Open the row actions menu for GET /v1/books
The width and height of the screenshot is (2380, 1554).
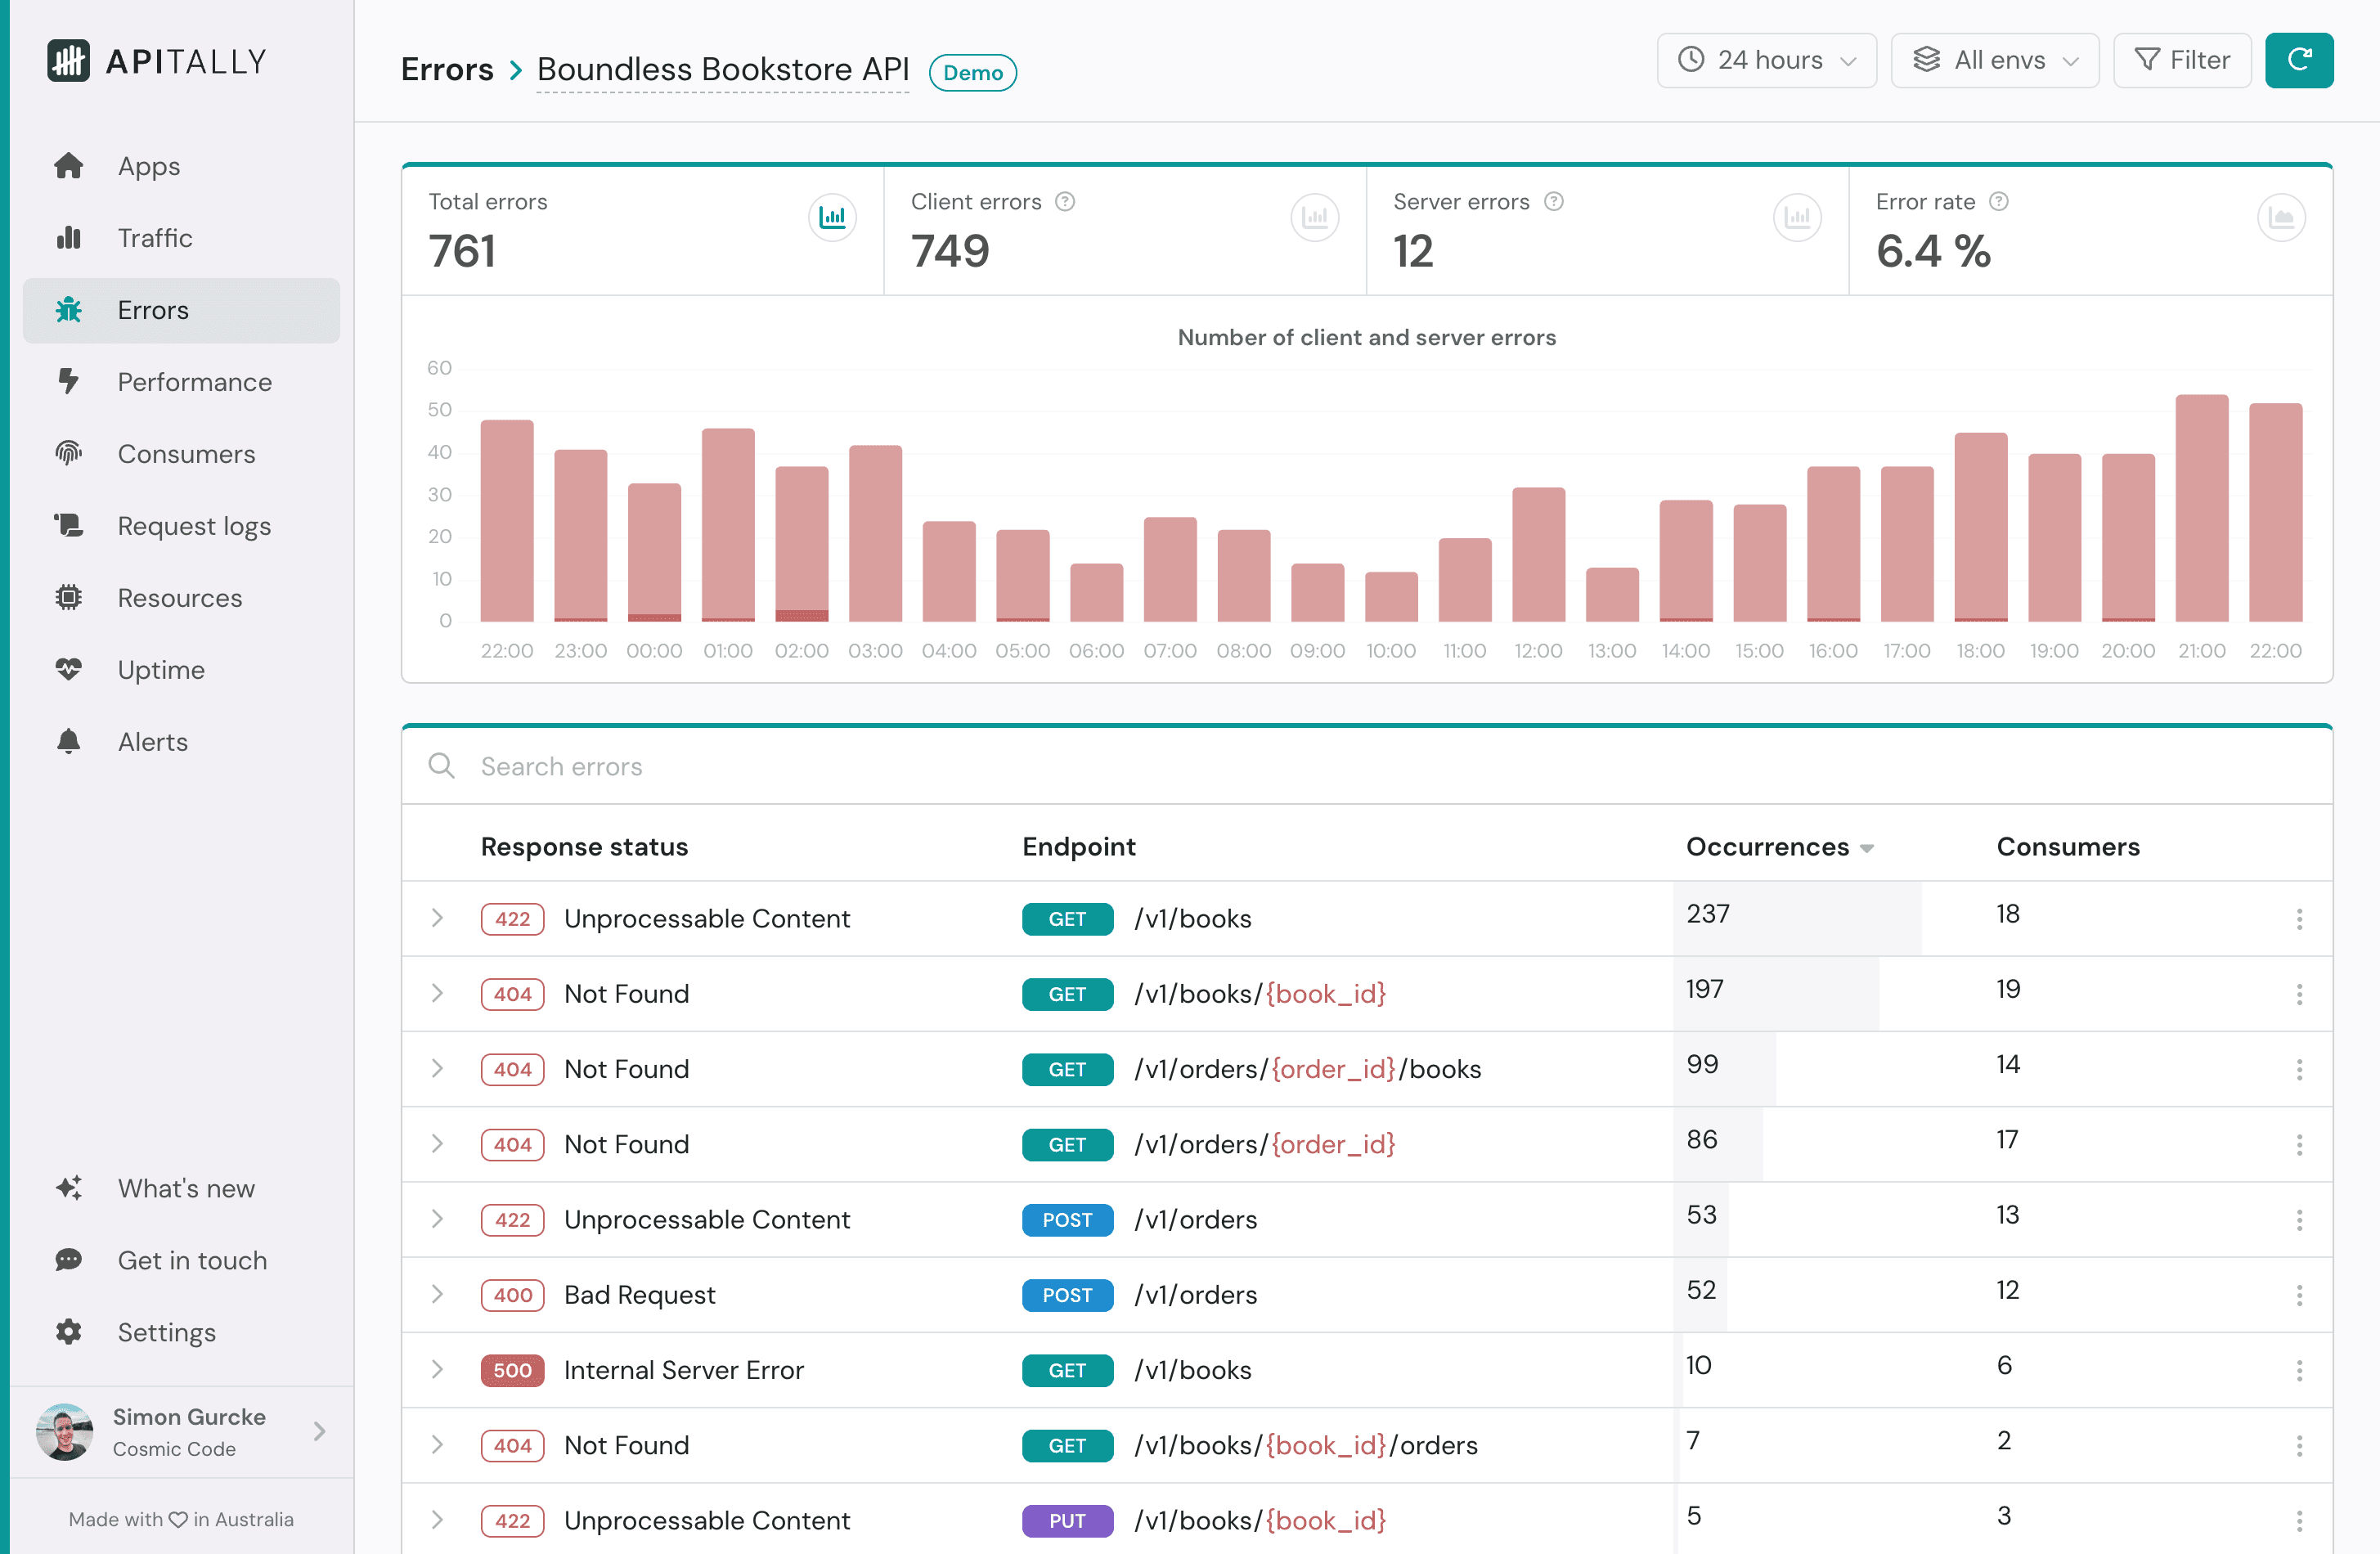coord(2300,918)
